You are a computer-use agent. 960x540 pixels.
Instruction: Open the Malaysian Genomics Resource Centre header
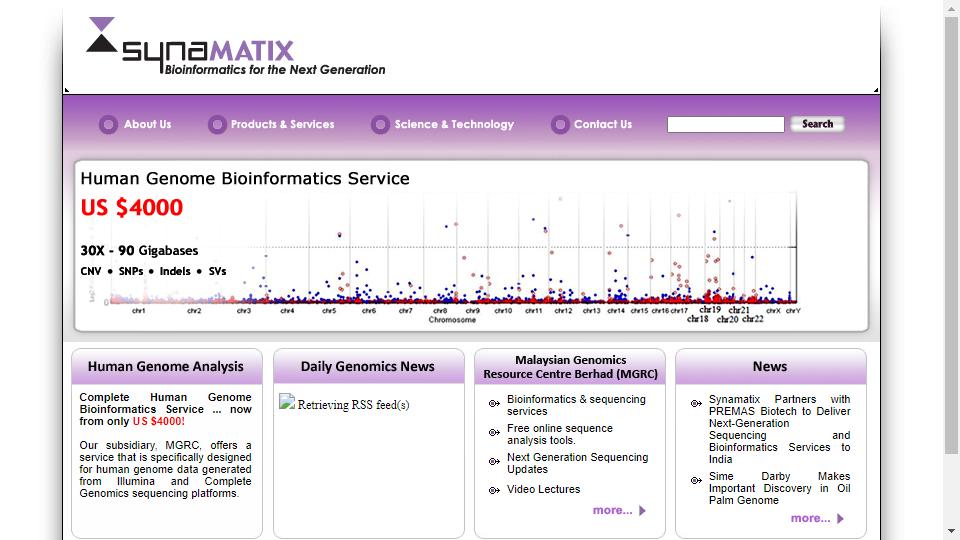click(570, 367)
